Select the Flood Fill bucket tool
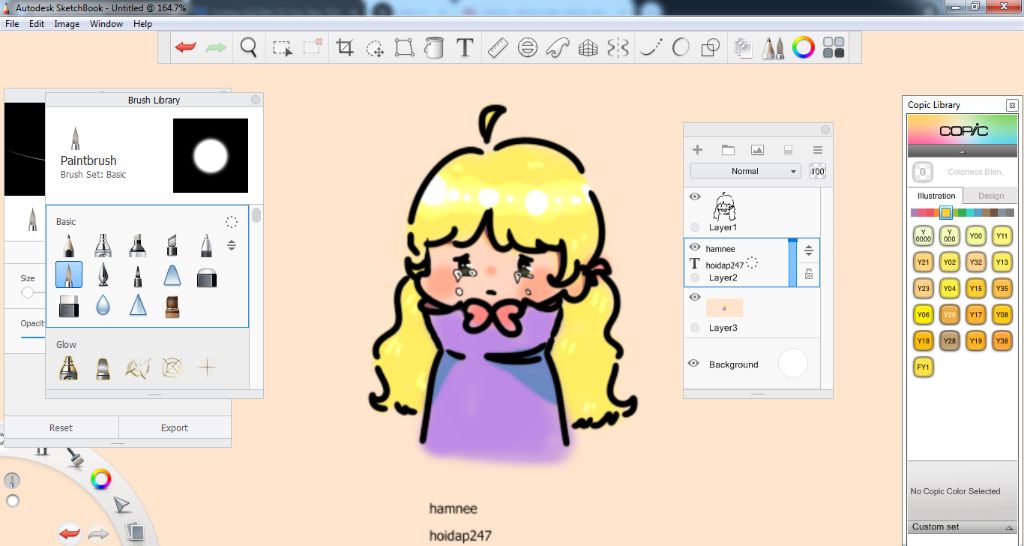The width and height of the screenshot is (1024, 546). (x=434, y=48)
